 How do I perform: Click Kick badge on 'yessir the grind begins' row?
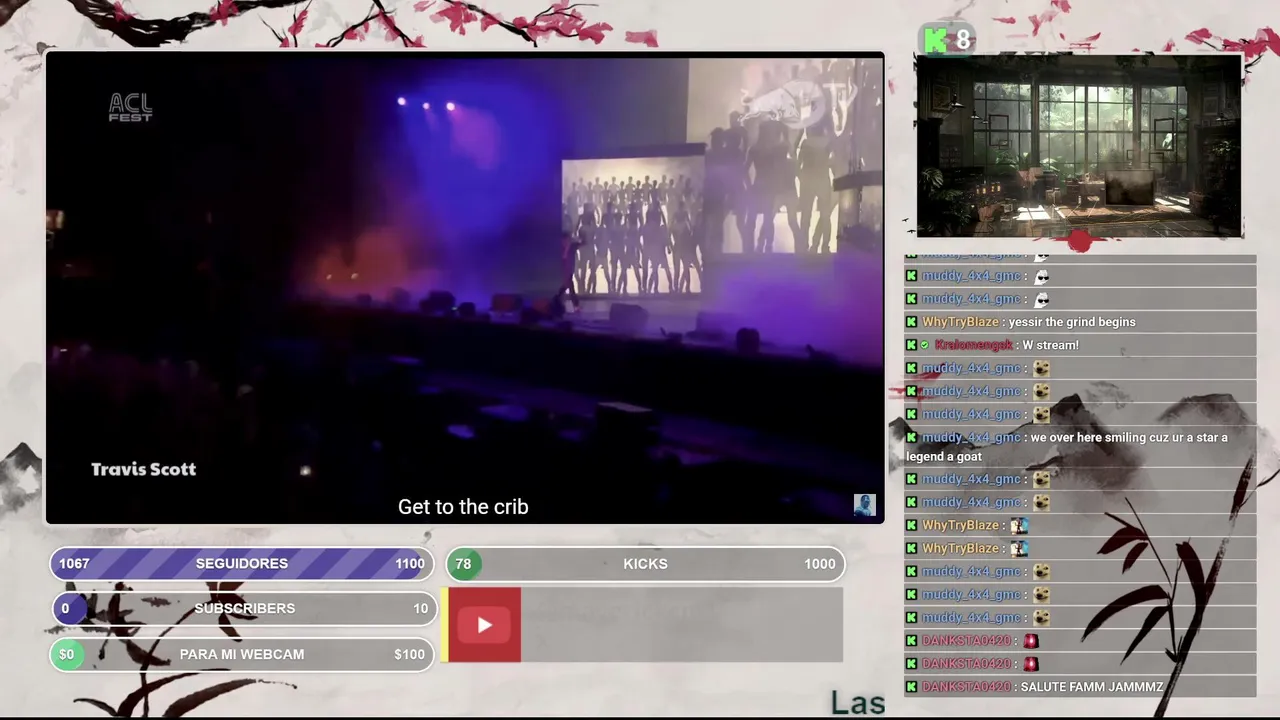pyautogui.click(x=911, y=322)
